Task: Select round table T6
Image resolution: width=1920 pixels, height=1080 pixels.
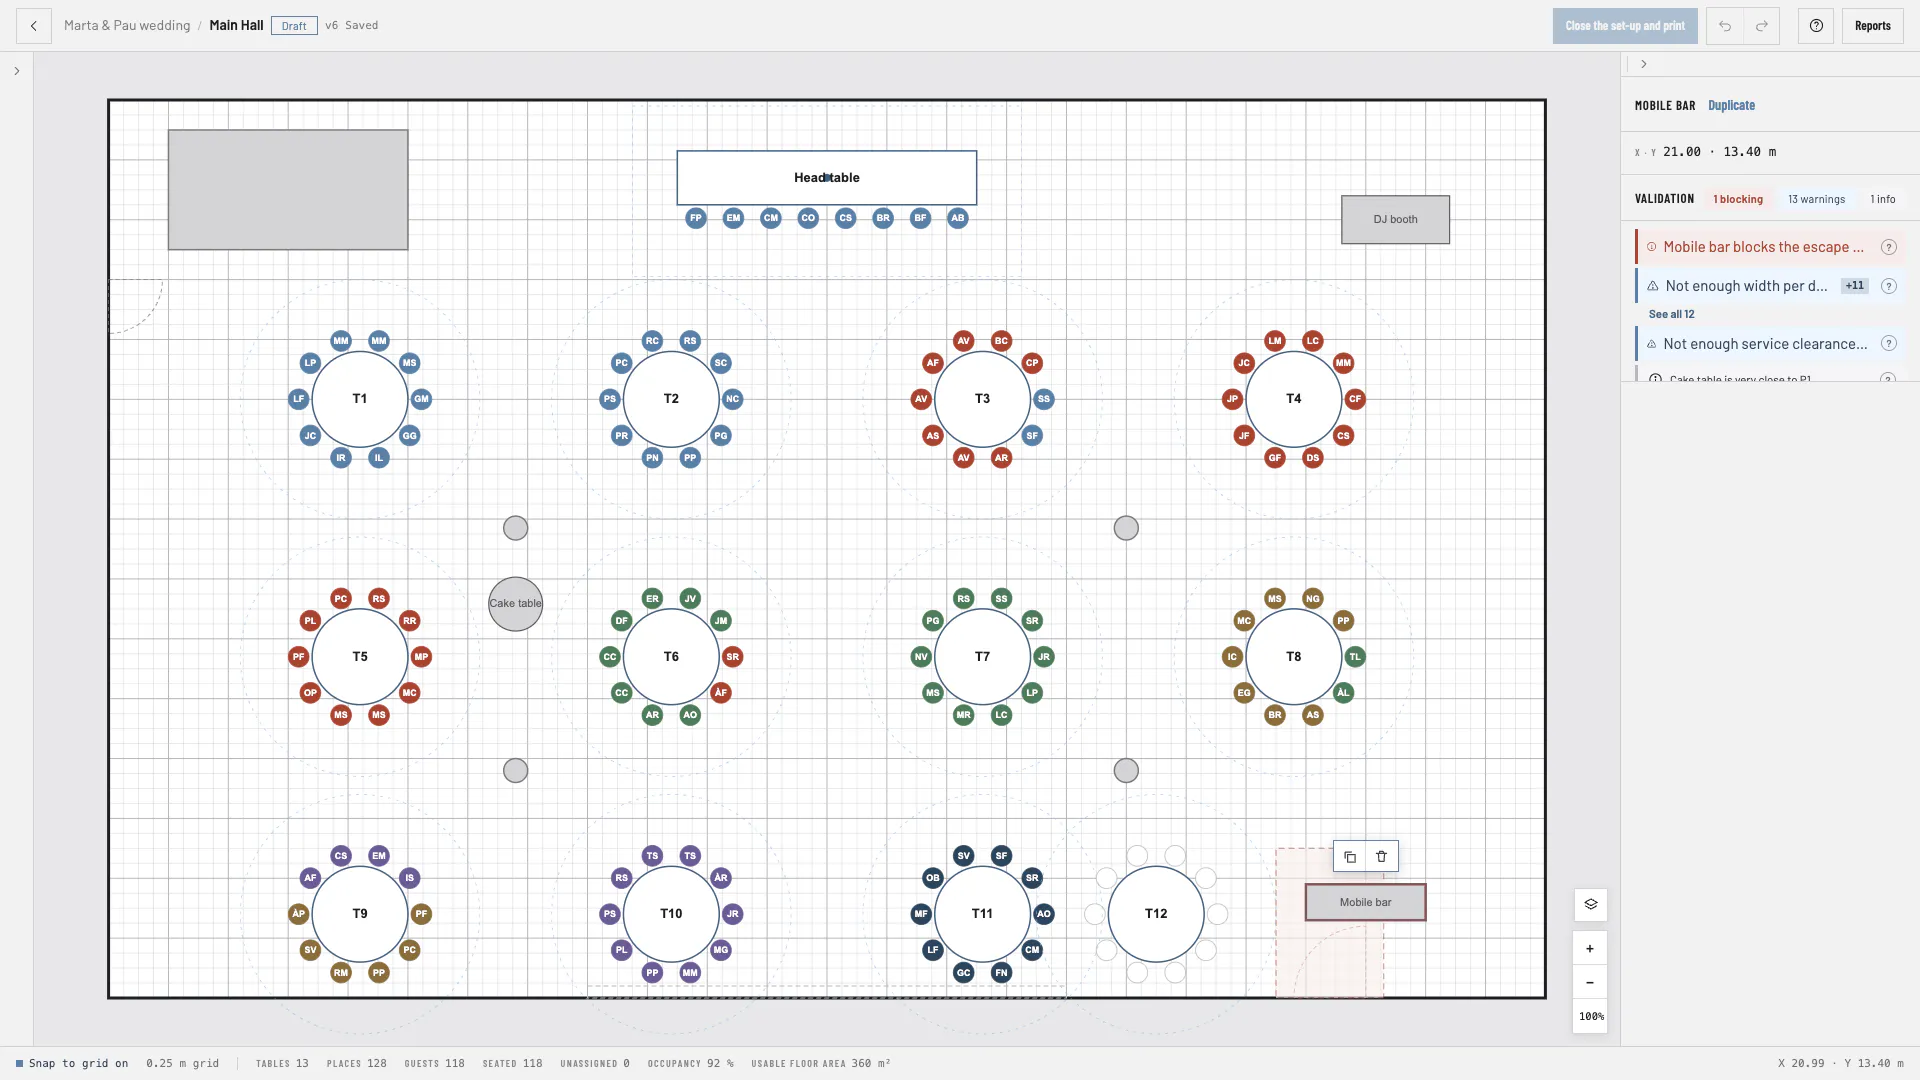Action: point(671,657)
